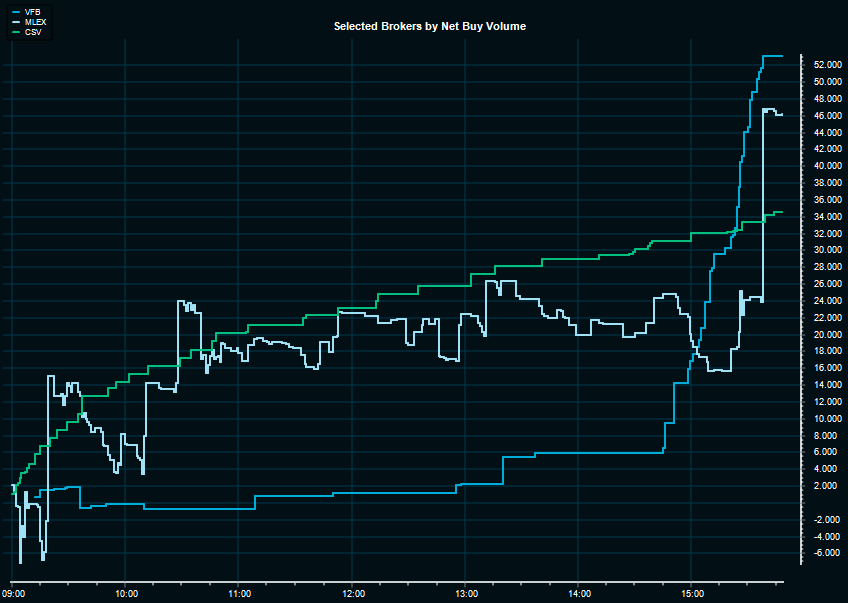Click the 20.000 value on the y-axis
The width and height of the screenshot is (848, 603).
(x=826, y=335)
